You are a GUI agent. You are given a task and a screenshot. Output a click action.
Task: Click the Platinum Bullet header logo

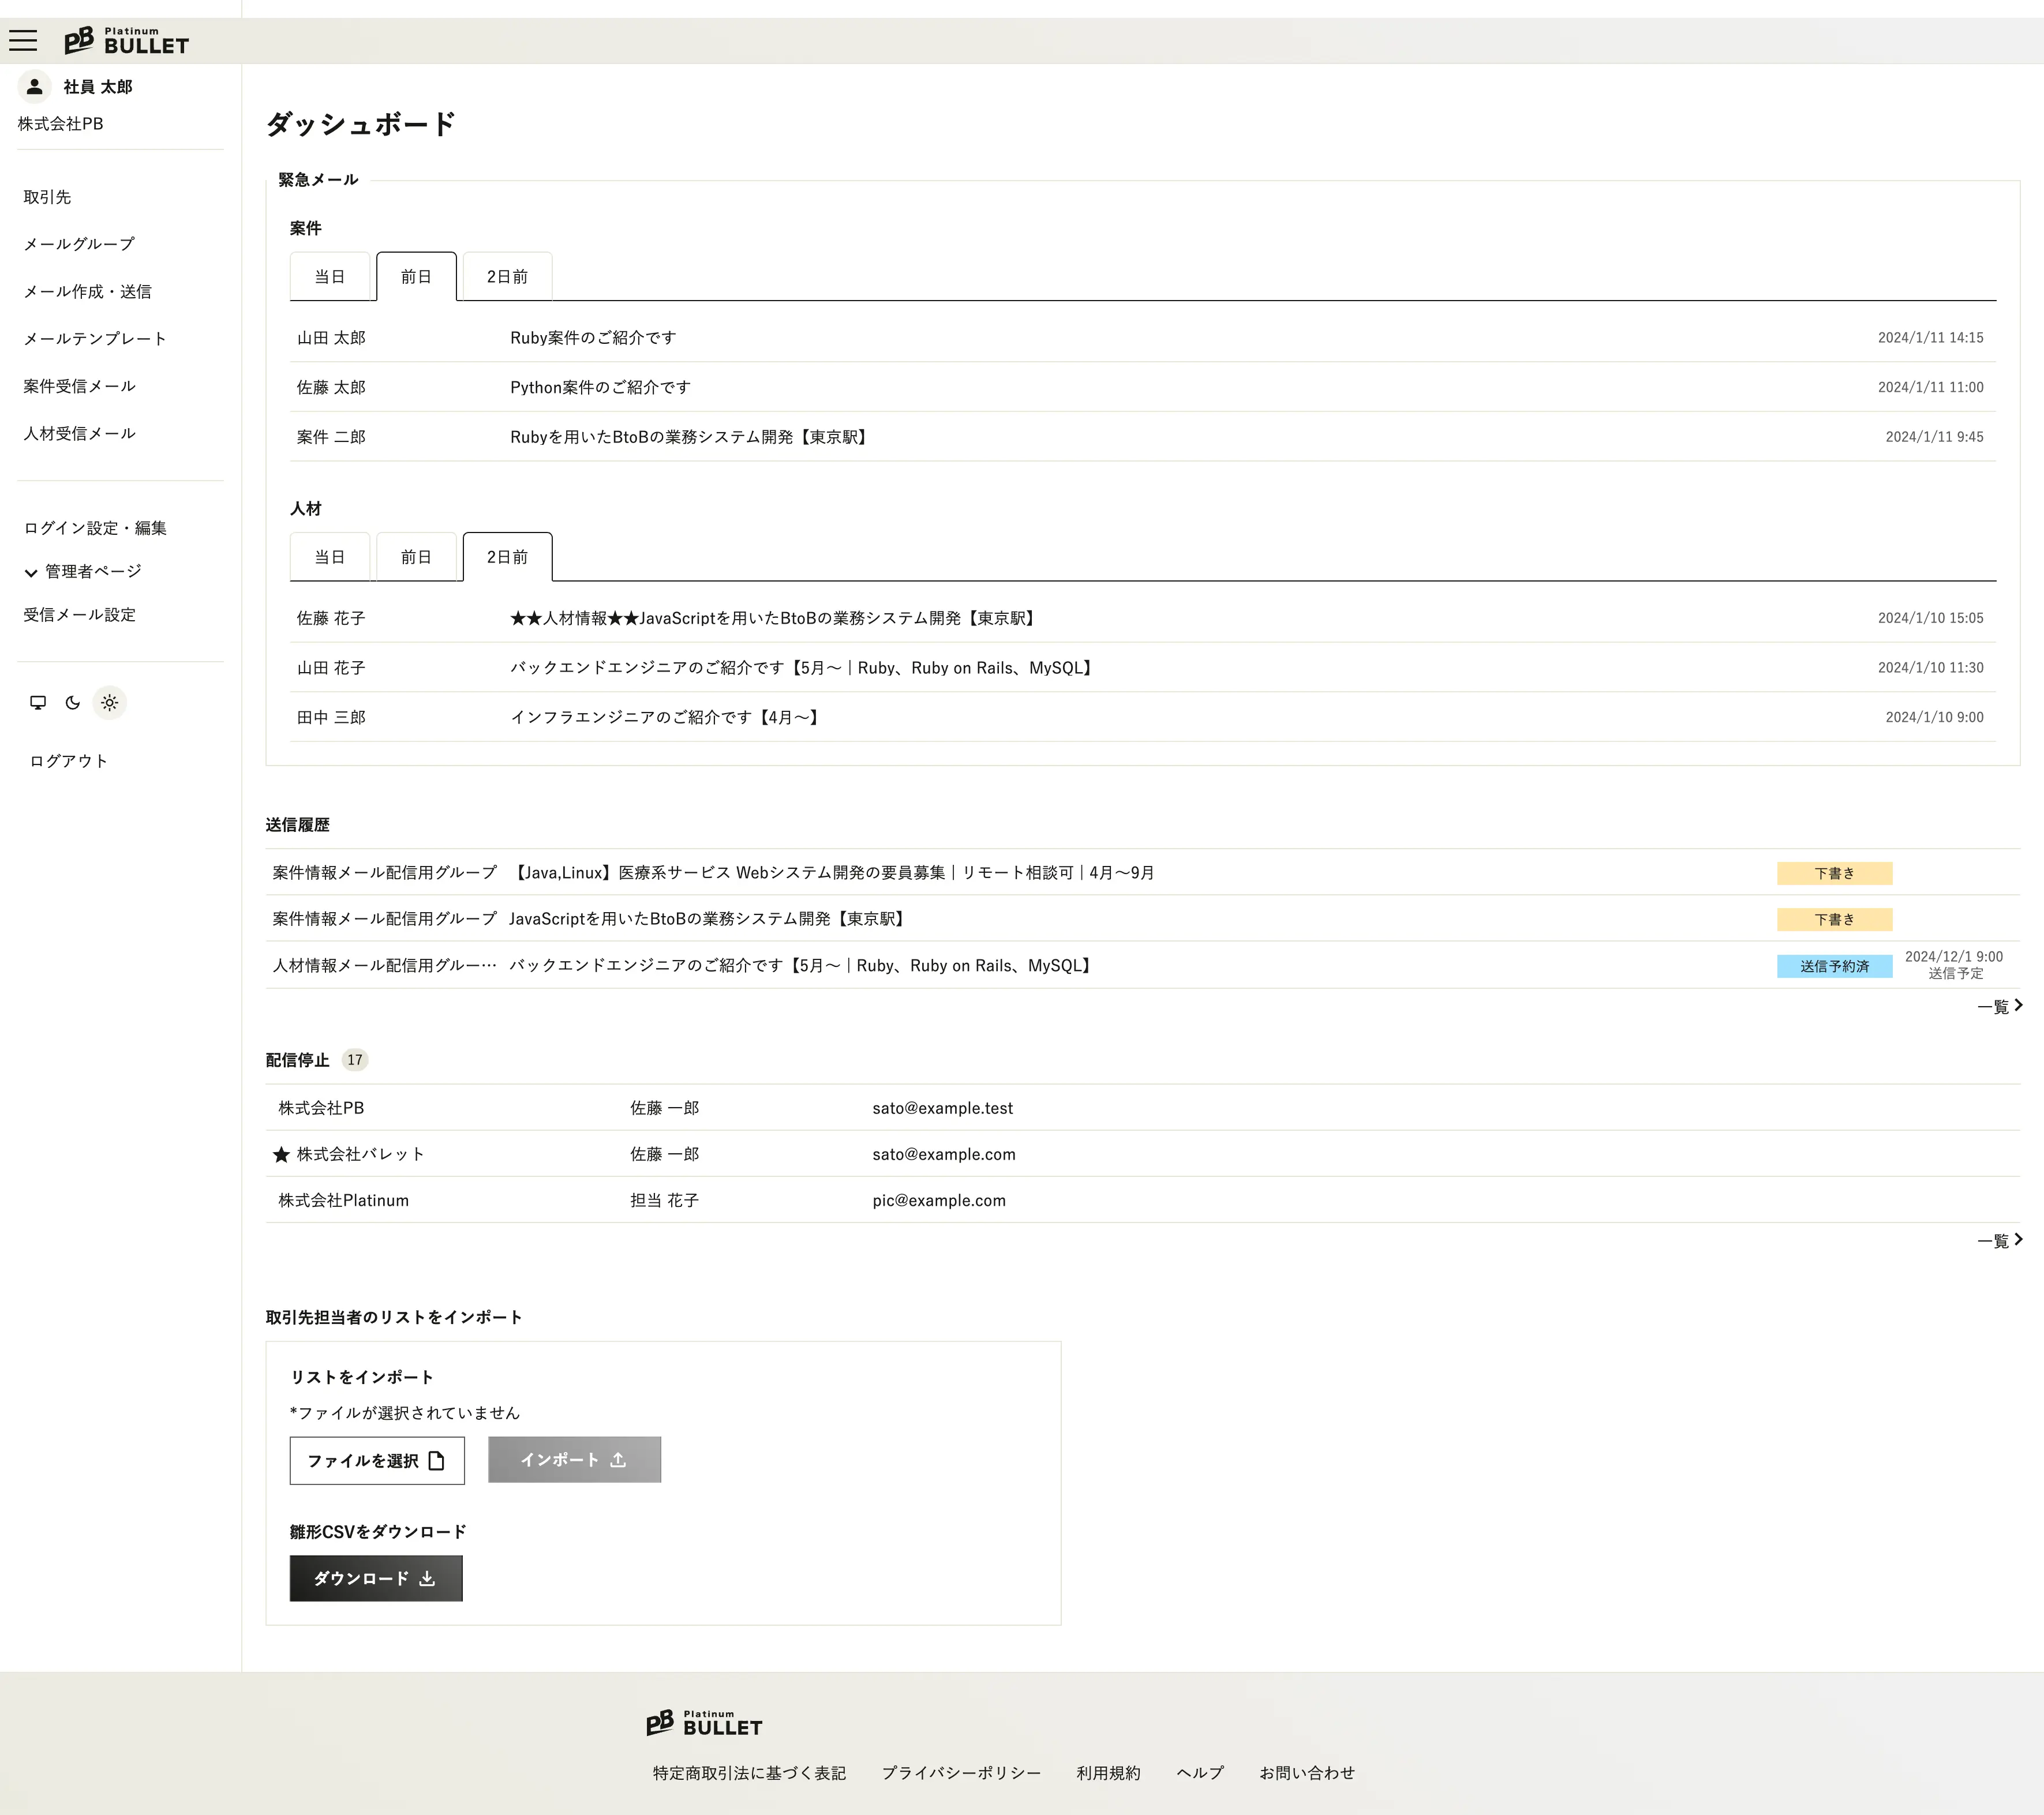point(127,41)
